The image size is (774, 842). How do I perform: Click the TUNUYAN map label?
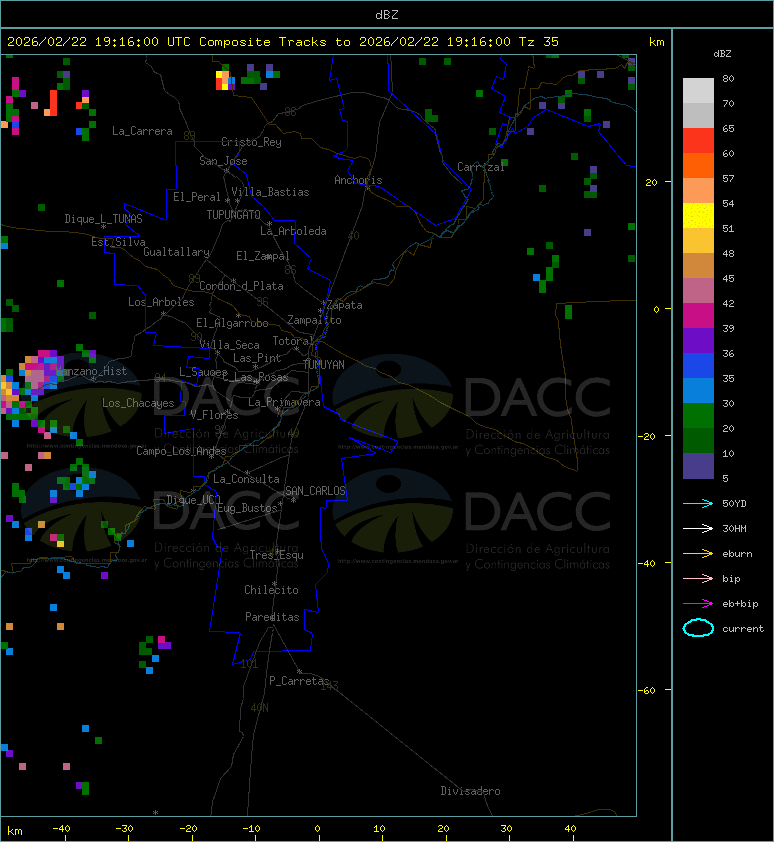tap(324, 365)
